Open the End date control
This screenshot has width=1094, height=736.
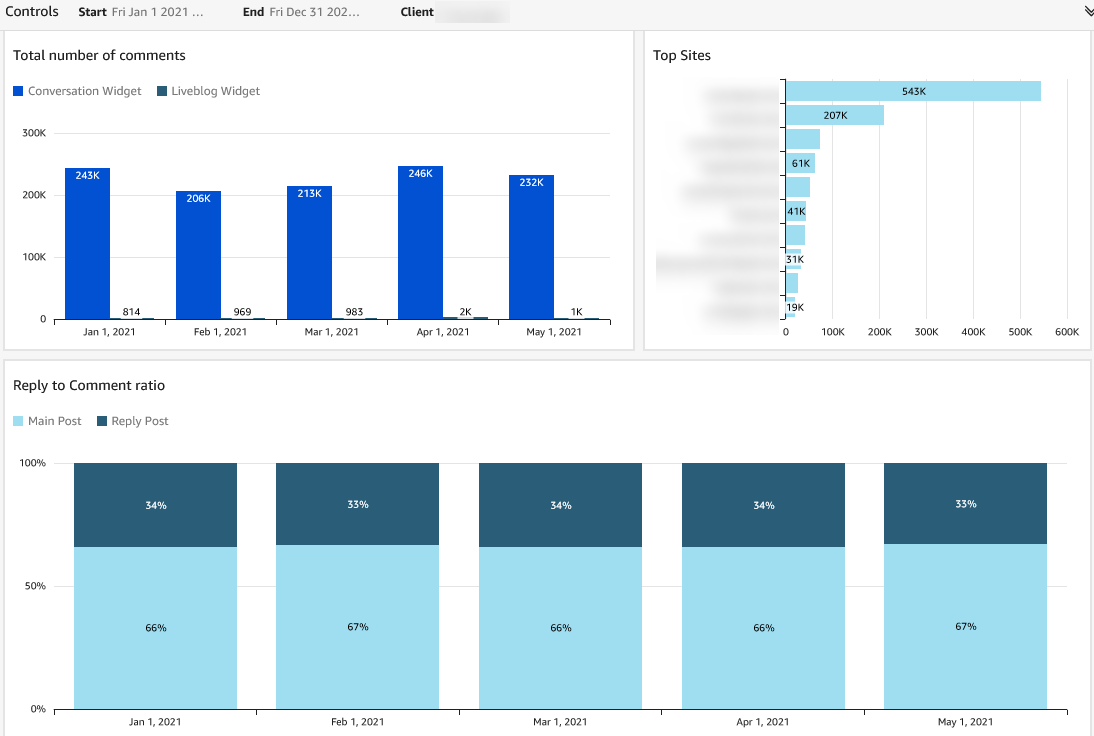301,12
